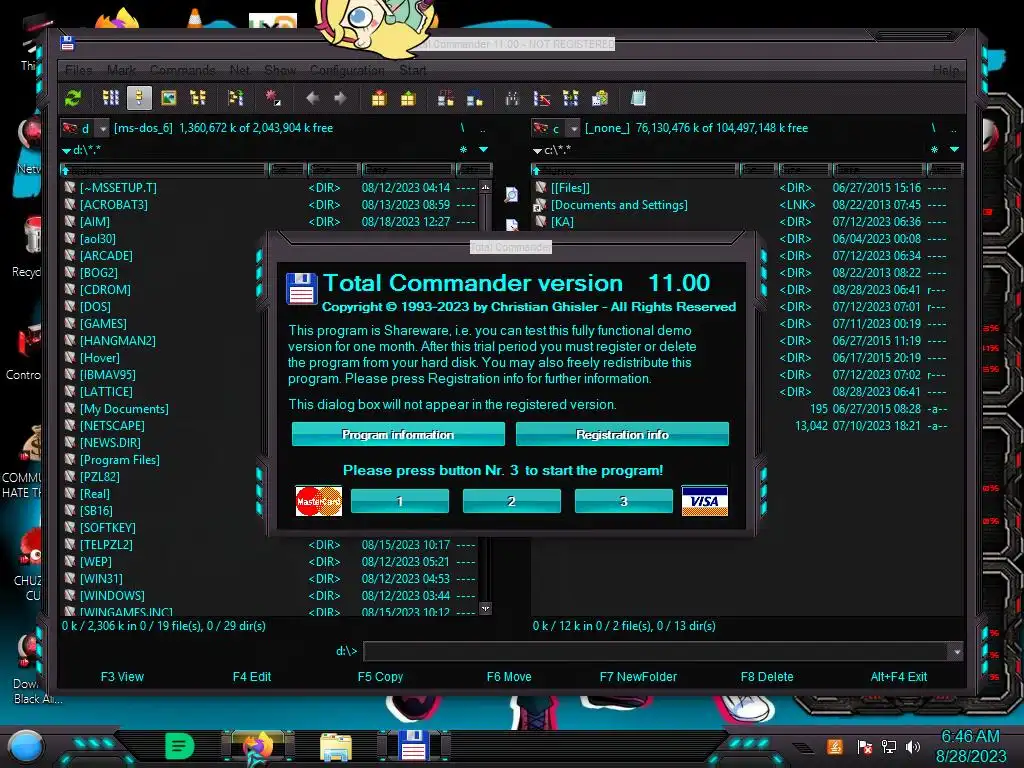The height and width of the screenshot is (768, 1024).
Task: Click the d:\*.* tab arrow in left panel
Action: click(x=66, y=151)
